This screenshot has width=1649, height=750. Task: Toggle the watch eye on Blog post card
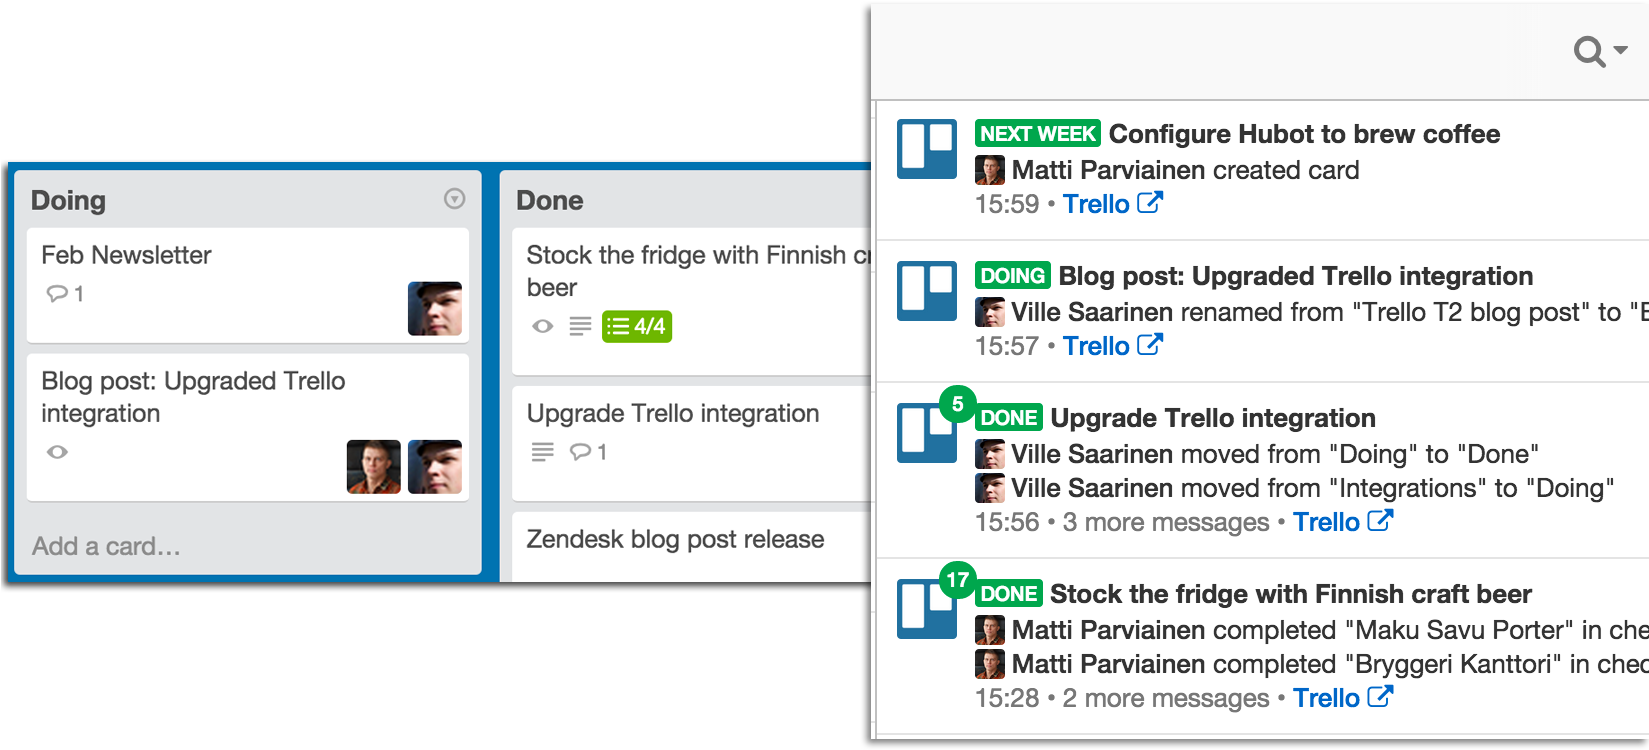58,452
